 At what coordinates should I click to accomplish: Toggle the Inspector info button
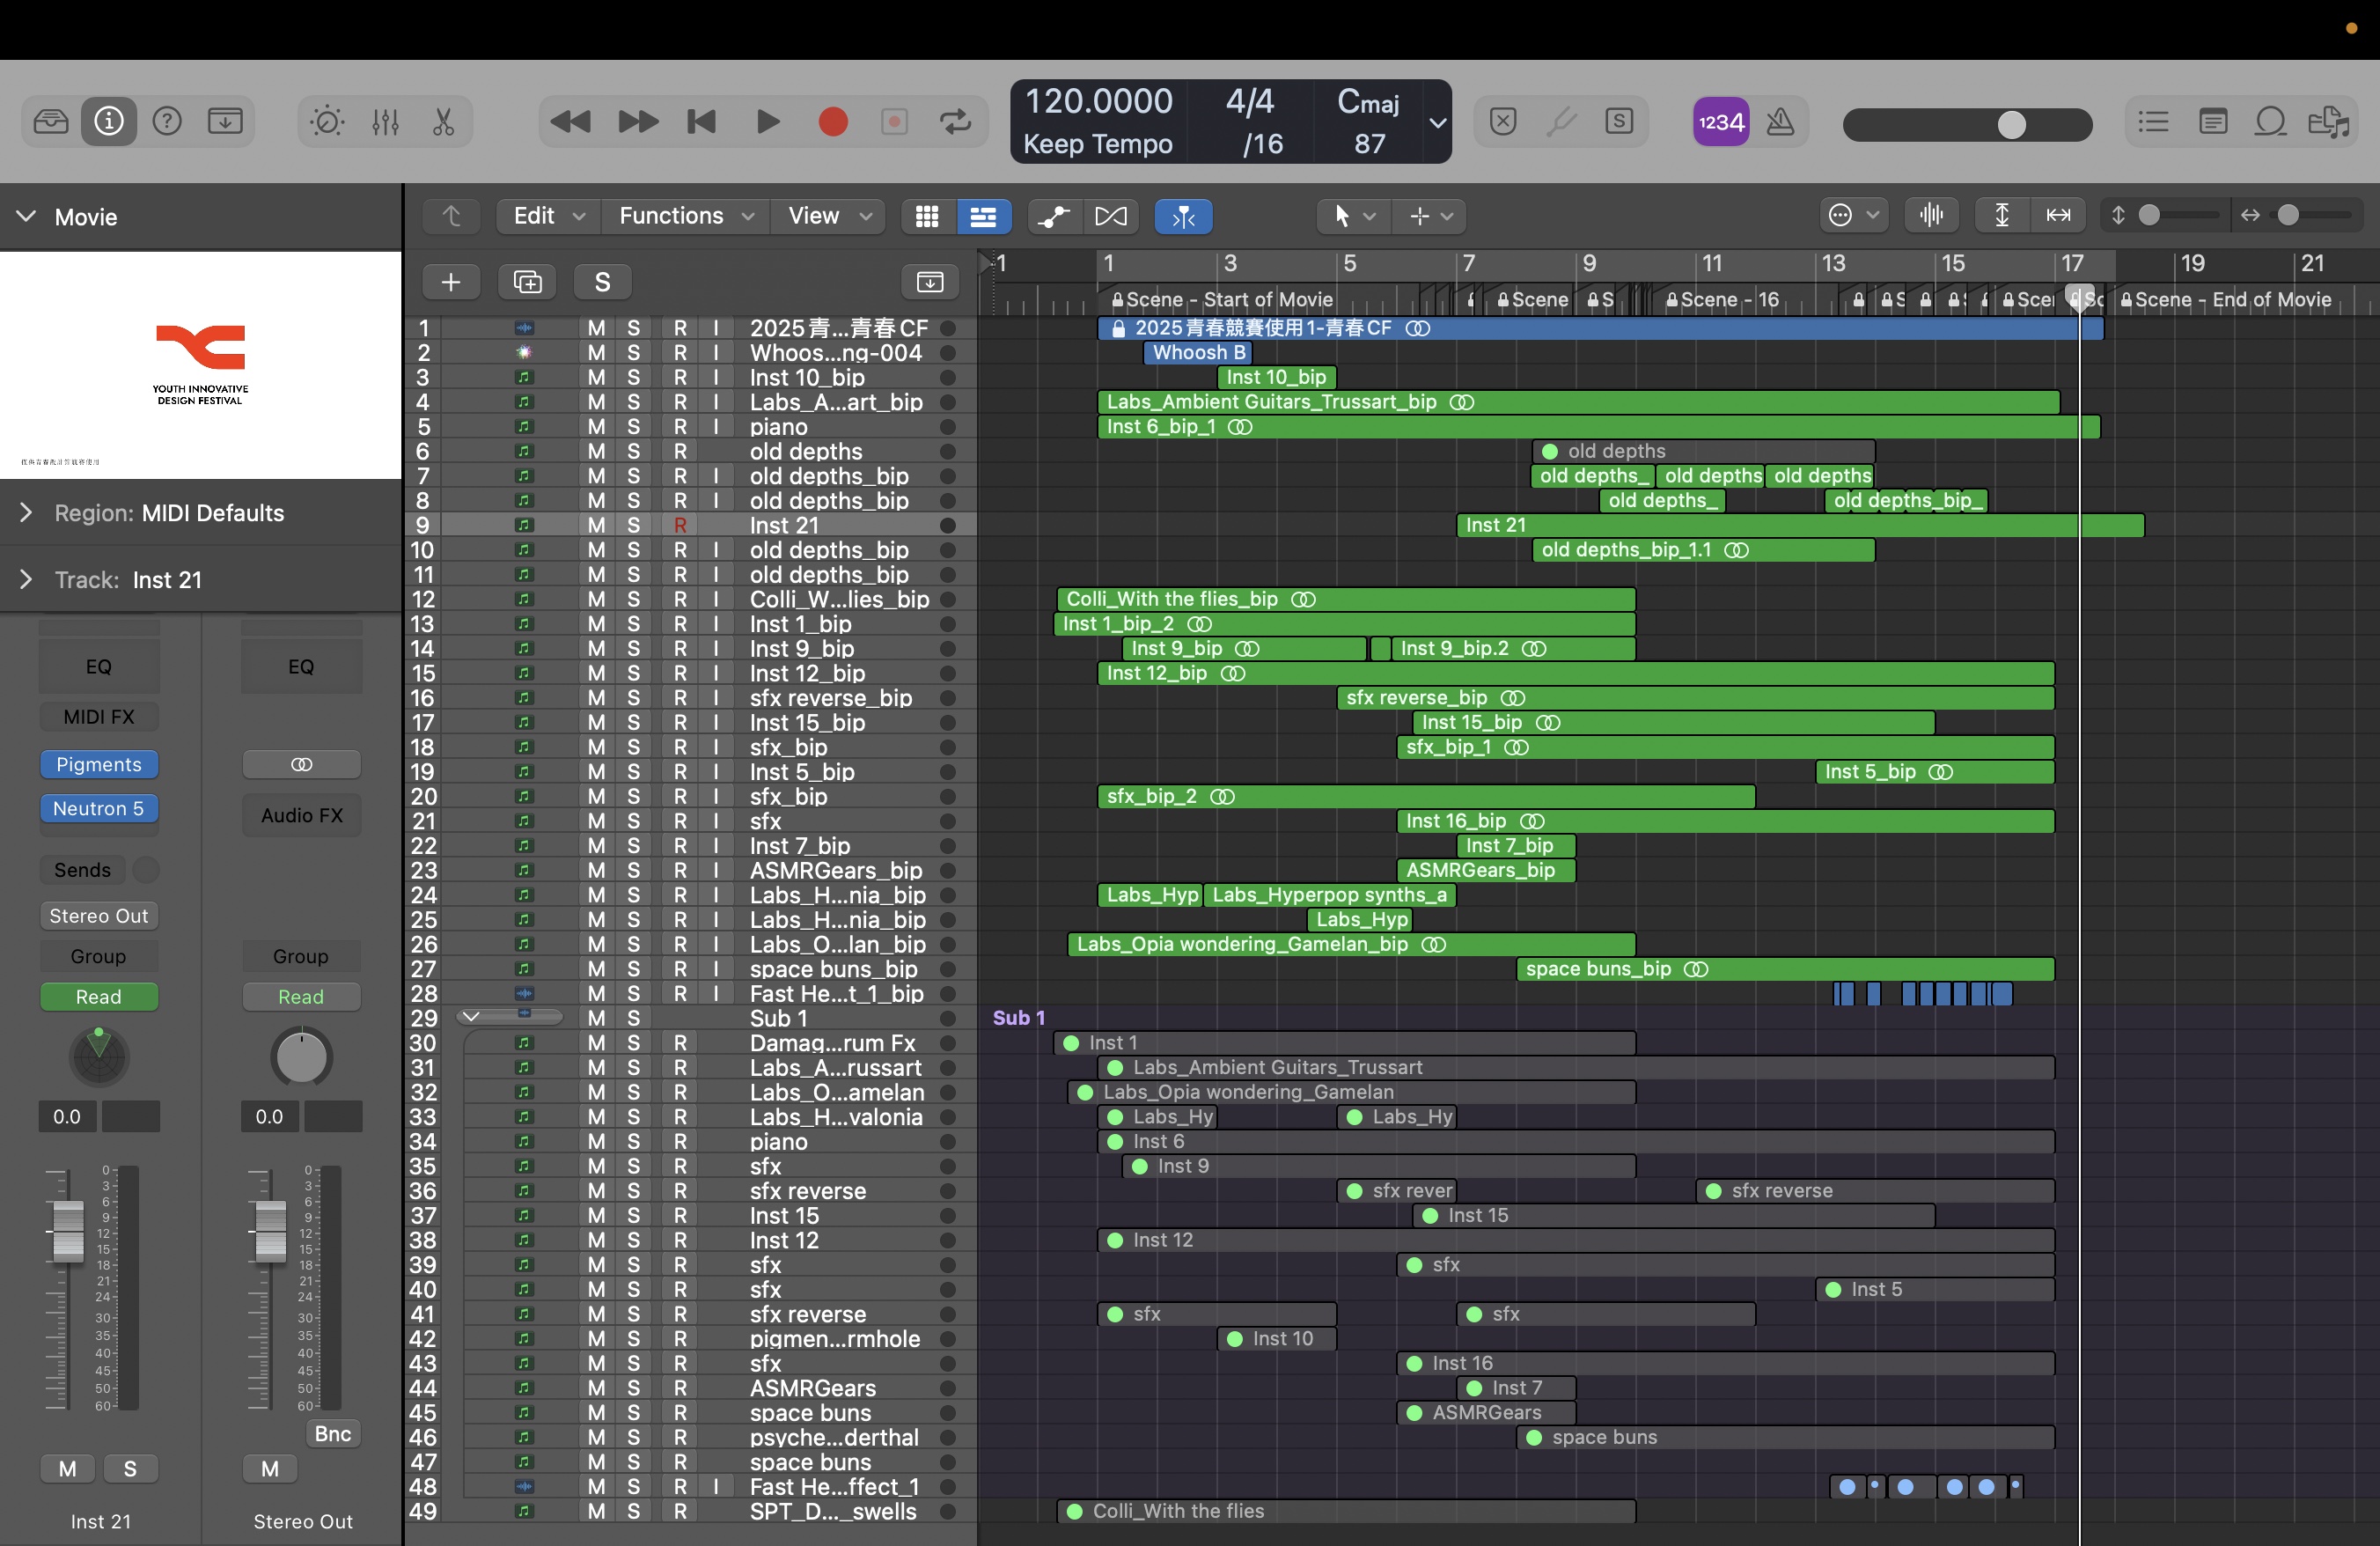pos(109,122)
